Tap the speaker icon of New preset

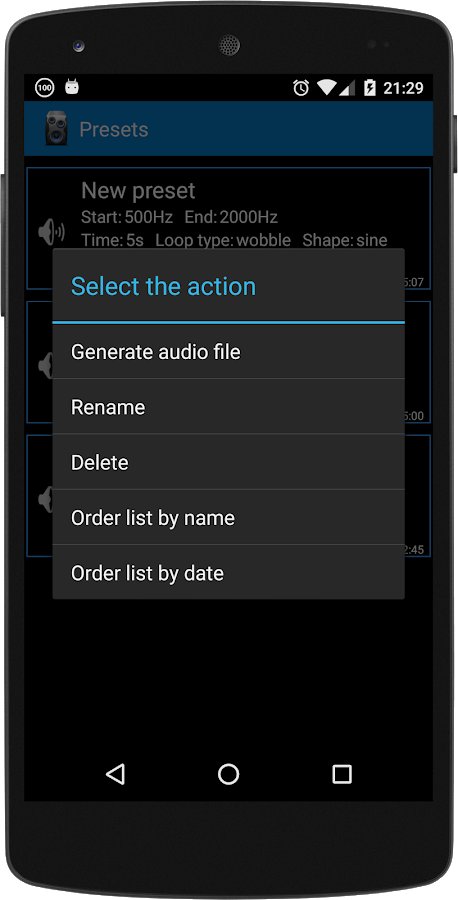coord(51,232)
